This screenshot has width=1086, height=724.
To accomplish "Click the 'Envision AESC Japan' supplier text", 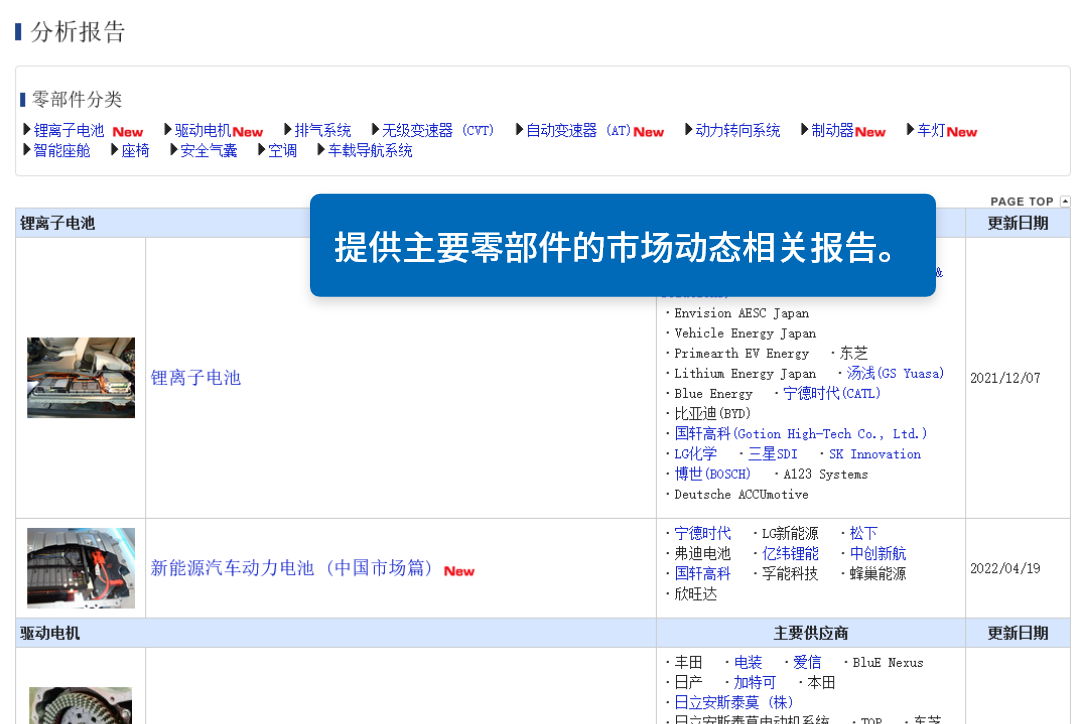I will (742, 313).
